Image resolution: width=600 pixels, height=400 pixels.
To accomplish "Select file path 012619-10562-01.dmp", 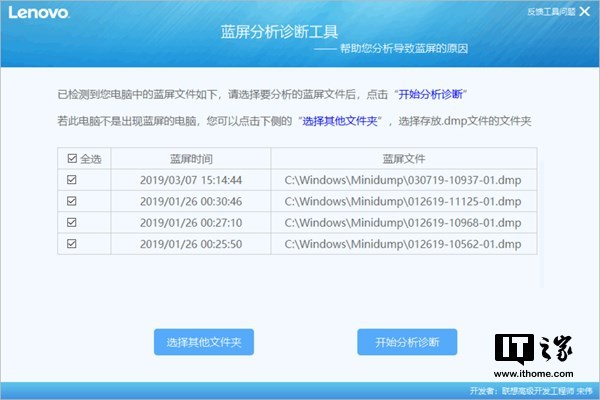I will pyautogui.click(x=403, y=244).
